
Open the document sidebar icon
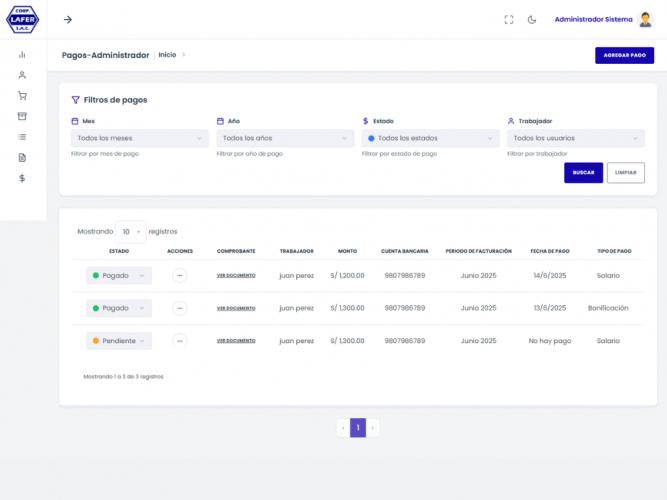[x=22, y=158]
